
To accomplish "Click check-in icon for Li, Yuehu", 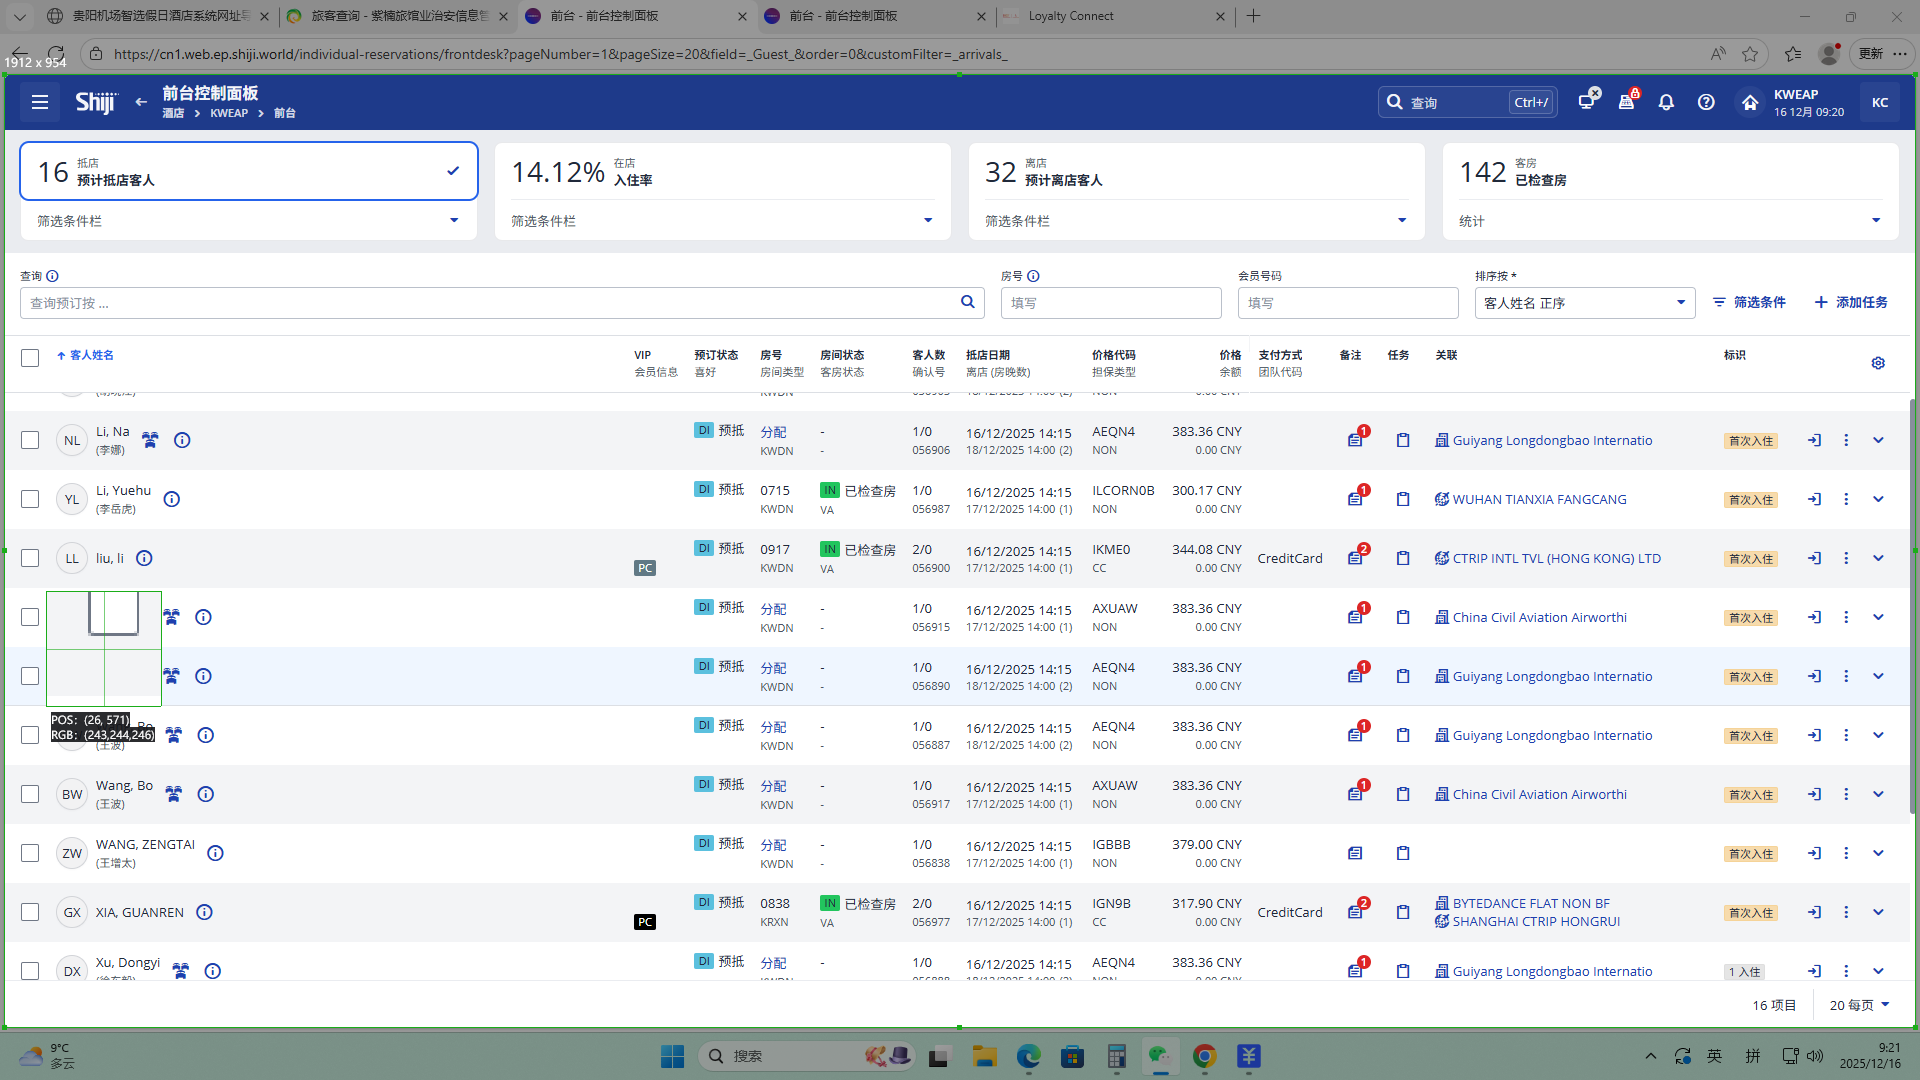I will pos(1814,499).
